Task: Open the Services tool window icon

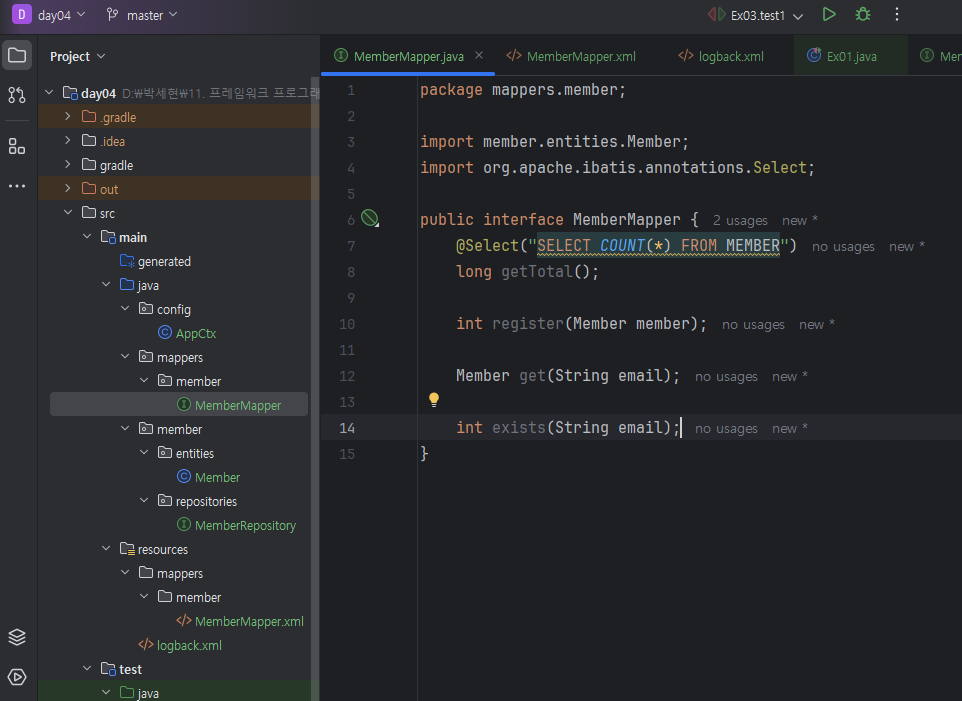Action: [17, 676]
